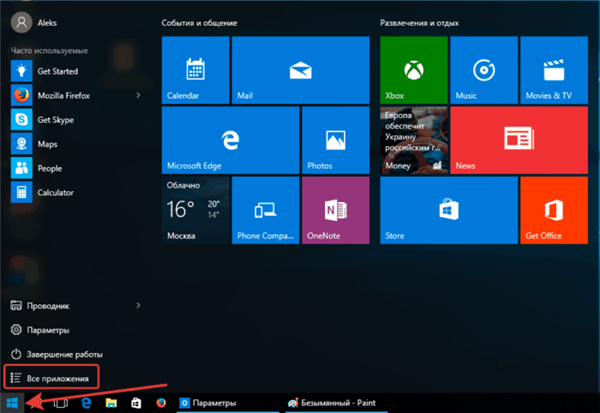This screenshot has width=600, height=413.
Task: Click the Aleks user account
Action: point(34,23)
